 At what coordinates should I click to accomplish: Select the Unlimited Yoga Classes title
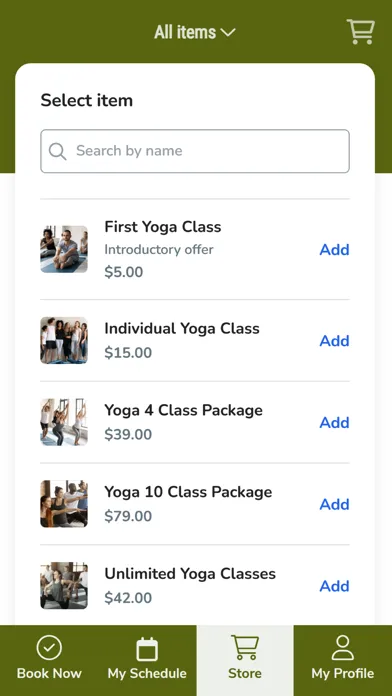click(x=190, y=573)
